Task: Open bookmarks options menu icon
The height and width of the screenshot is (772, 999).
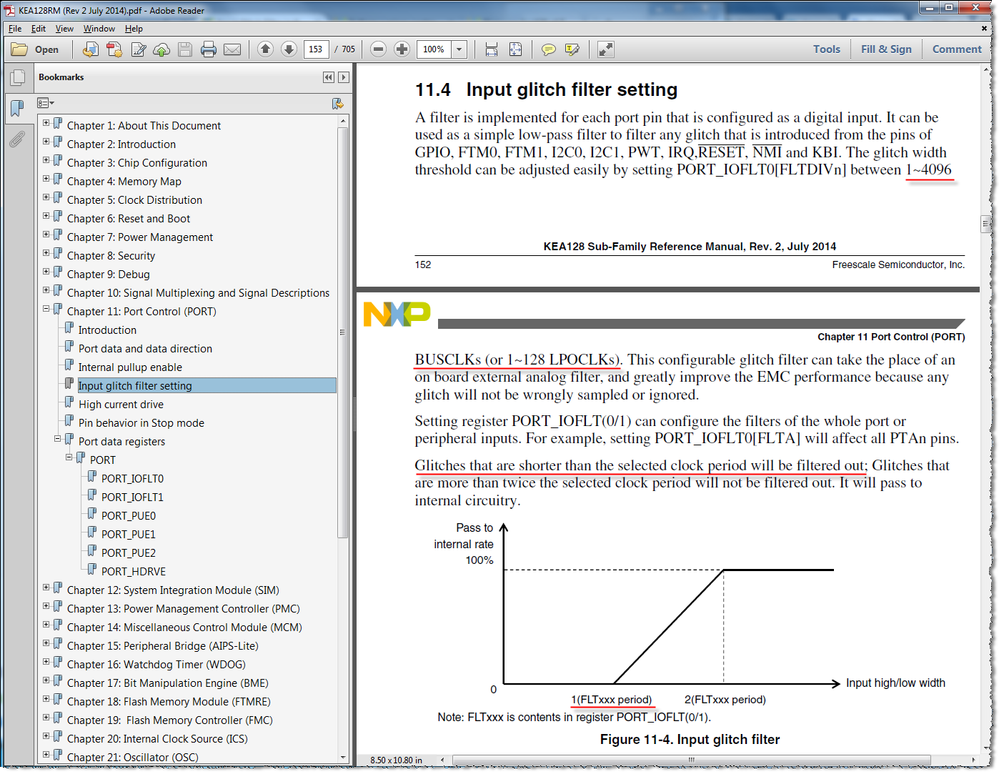Action: [45, 103]
